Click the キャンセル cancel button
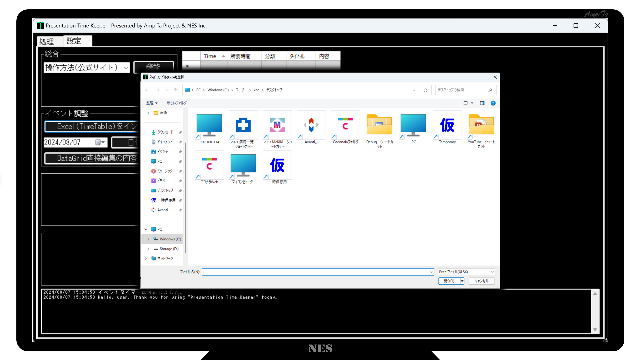640x360 pixels. click(482, 281)
